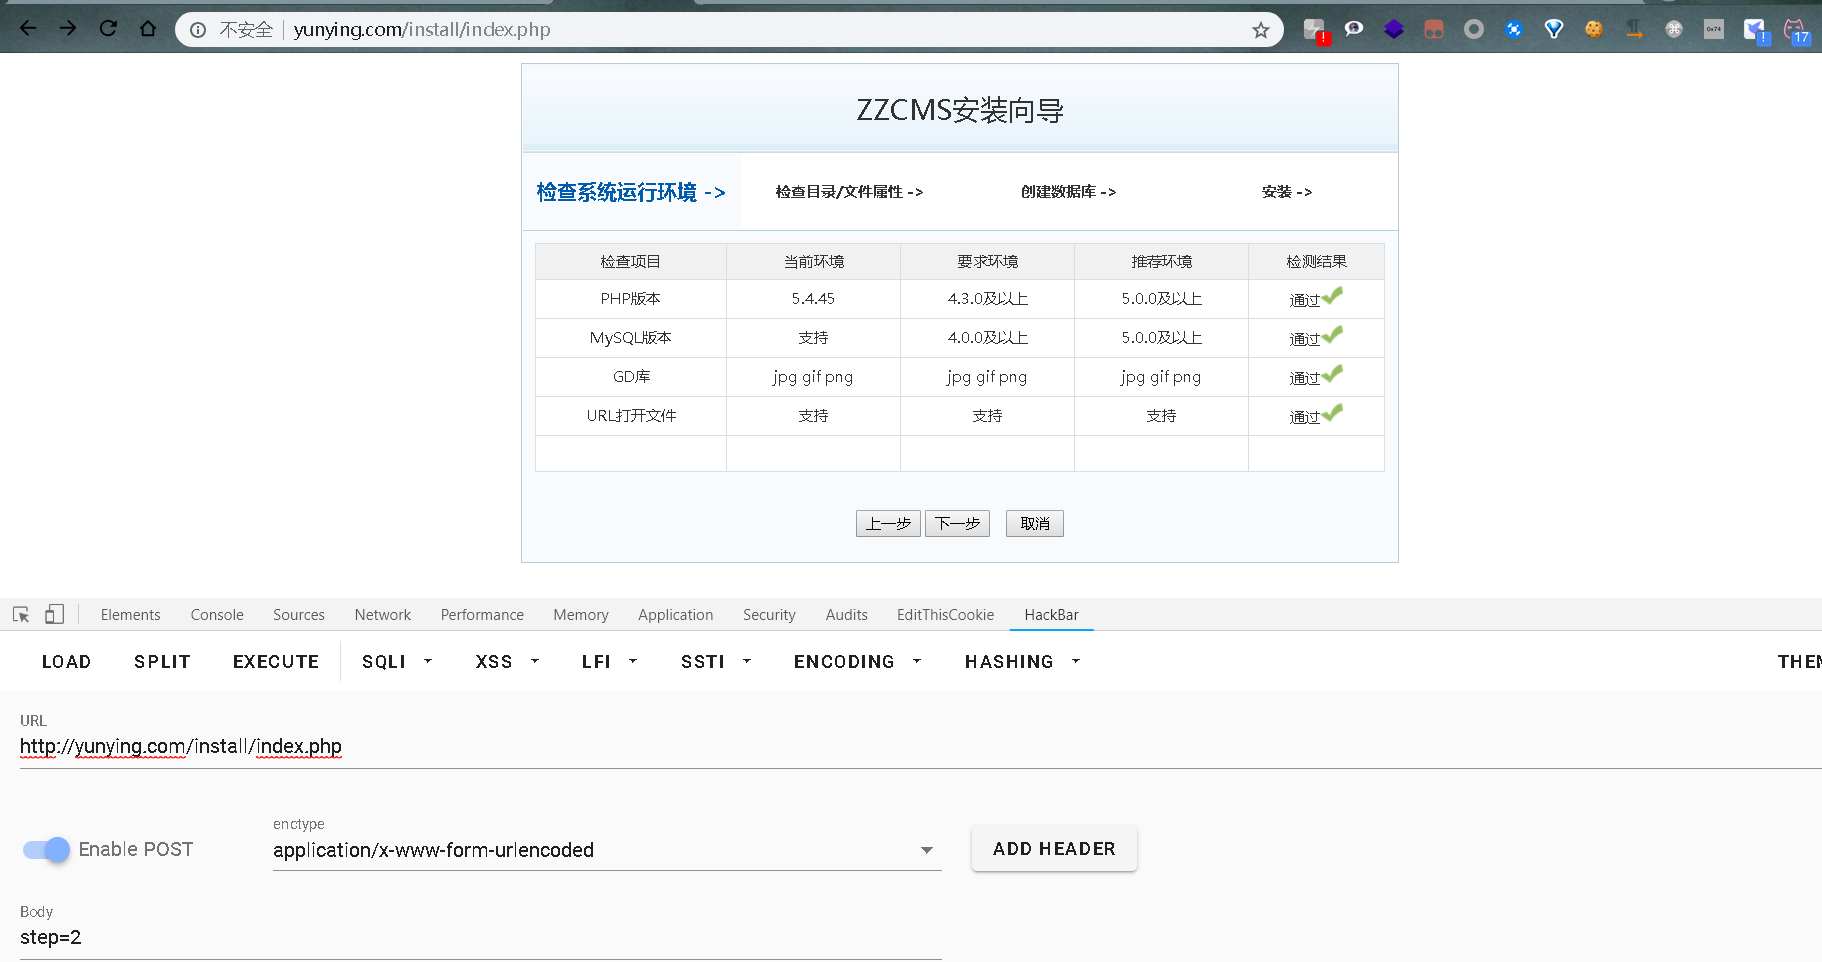This screenshot has height=962, width=1822.
Task: Select the HackBar tab
Action: 1051,614
